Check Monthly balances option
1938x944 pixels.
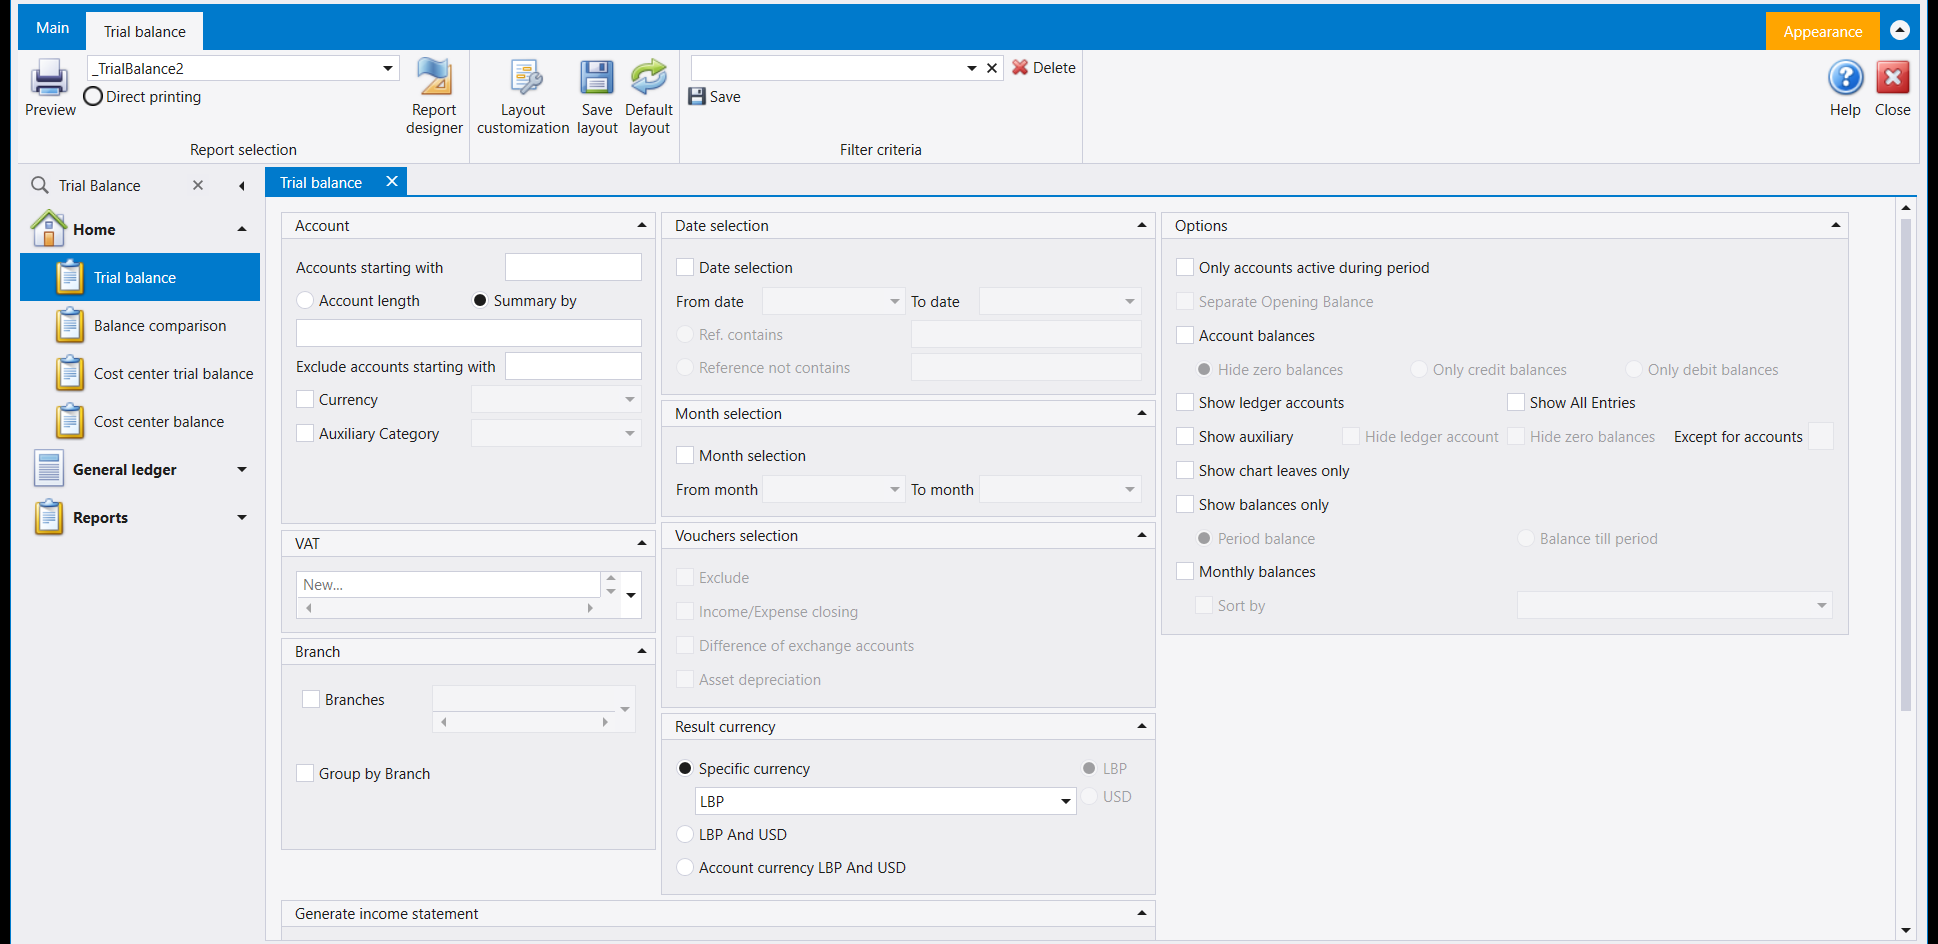click(1185, 571)
